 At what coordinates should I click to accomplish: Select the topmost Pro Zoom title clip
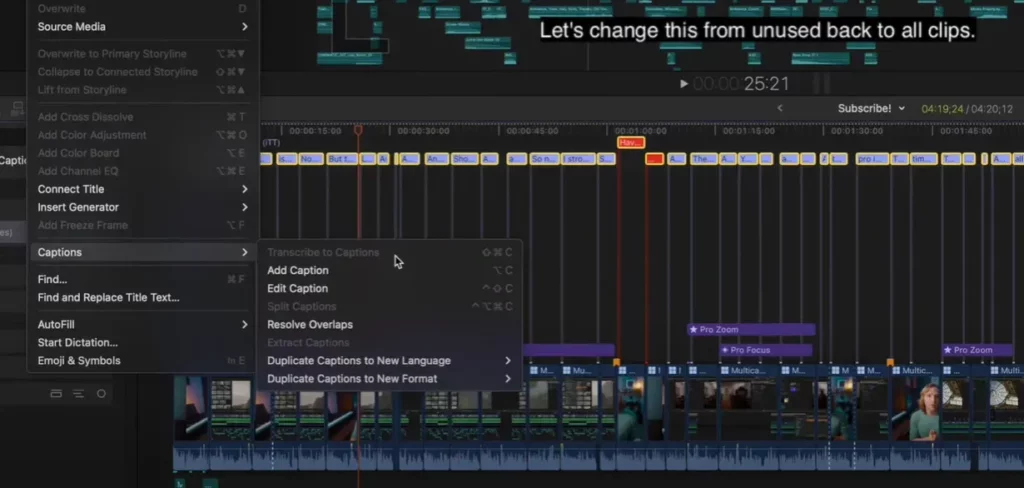(750, 329)
